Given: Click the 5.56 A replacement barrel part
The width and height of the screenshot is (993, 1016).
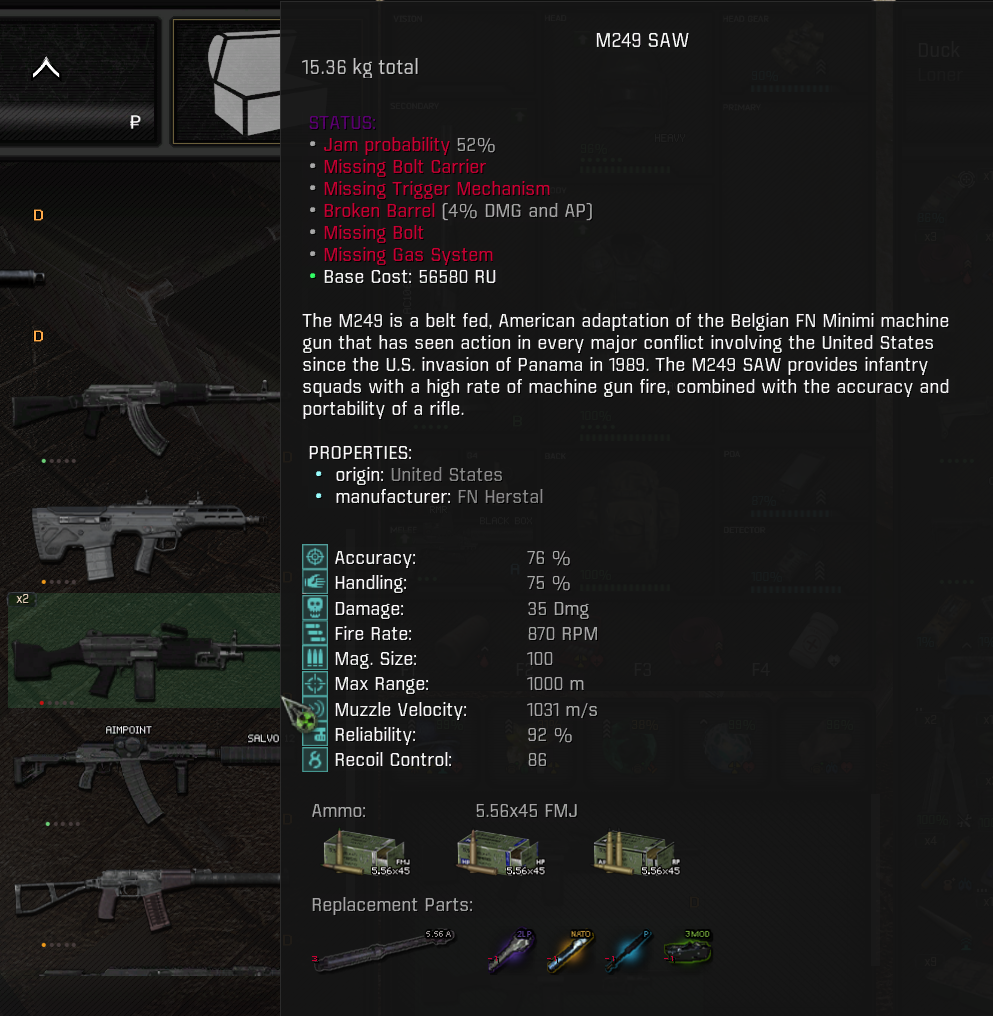Looking at the screenshot, I should click(x=383, y=951).
